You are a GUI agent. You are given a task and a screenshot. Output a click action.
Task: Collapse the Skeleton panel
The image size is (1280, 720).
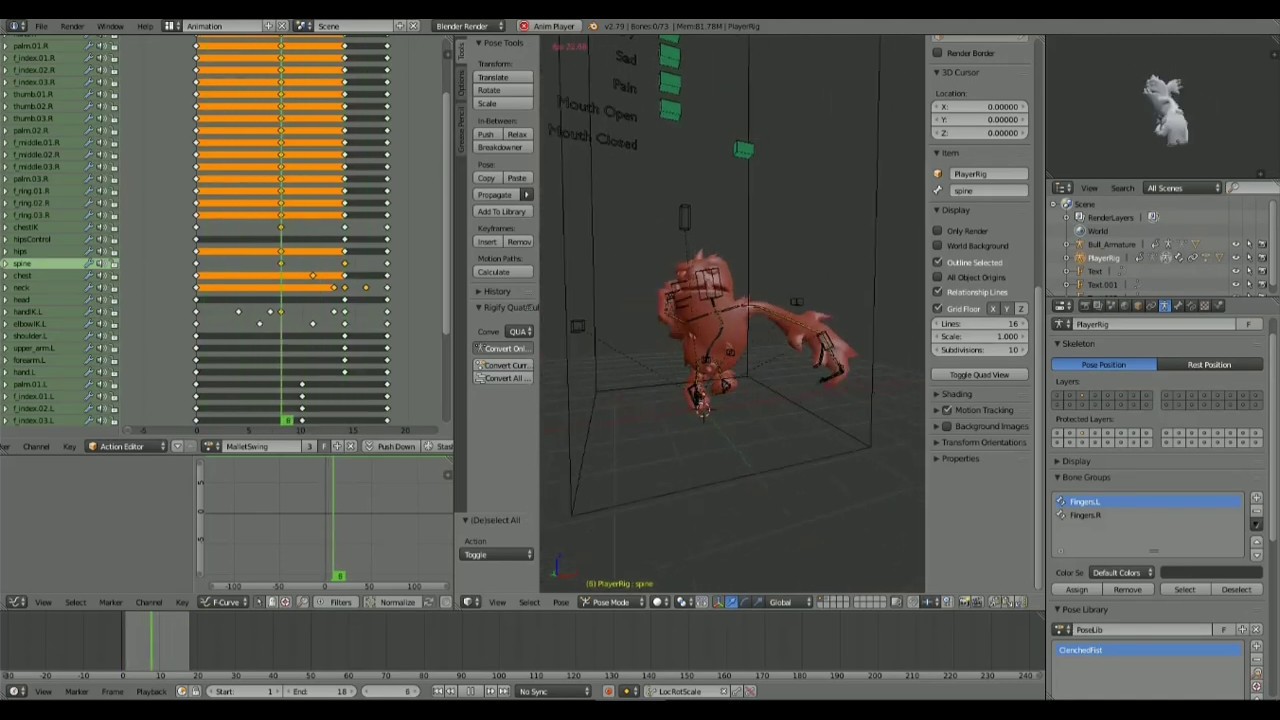(1078, 344)
